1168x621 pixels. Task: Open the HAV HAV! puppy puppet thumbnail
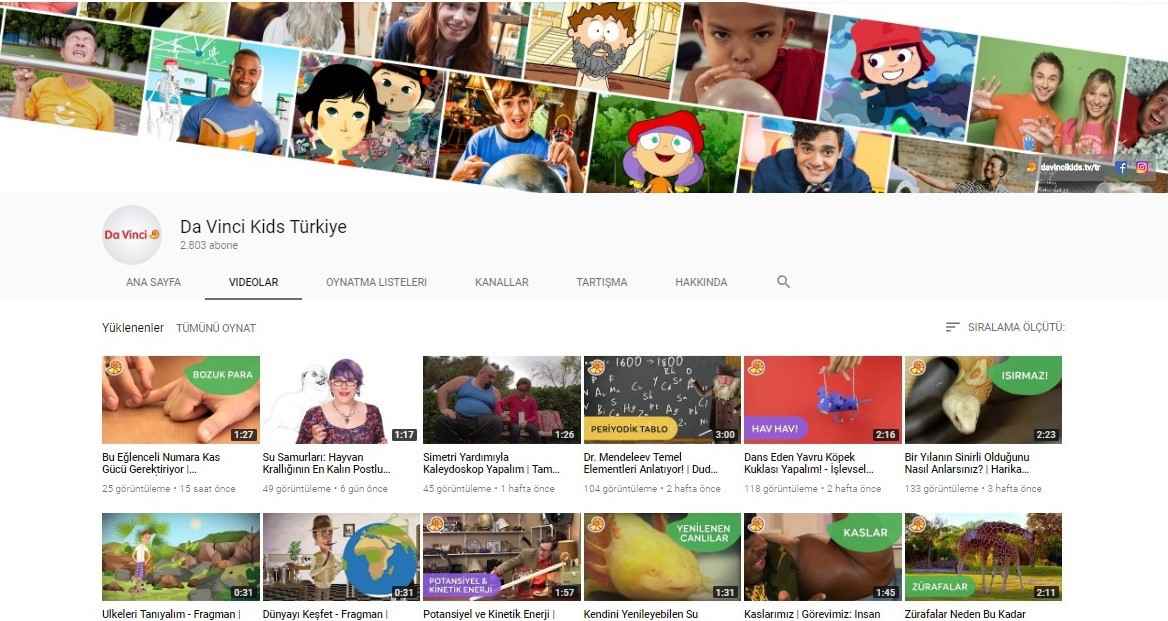coord(822,400)
